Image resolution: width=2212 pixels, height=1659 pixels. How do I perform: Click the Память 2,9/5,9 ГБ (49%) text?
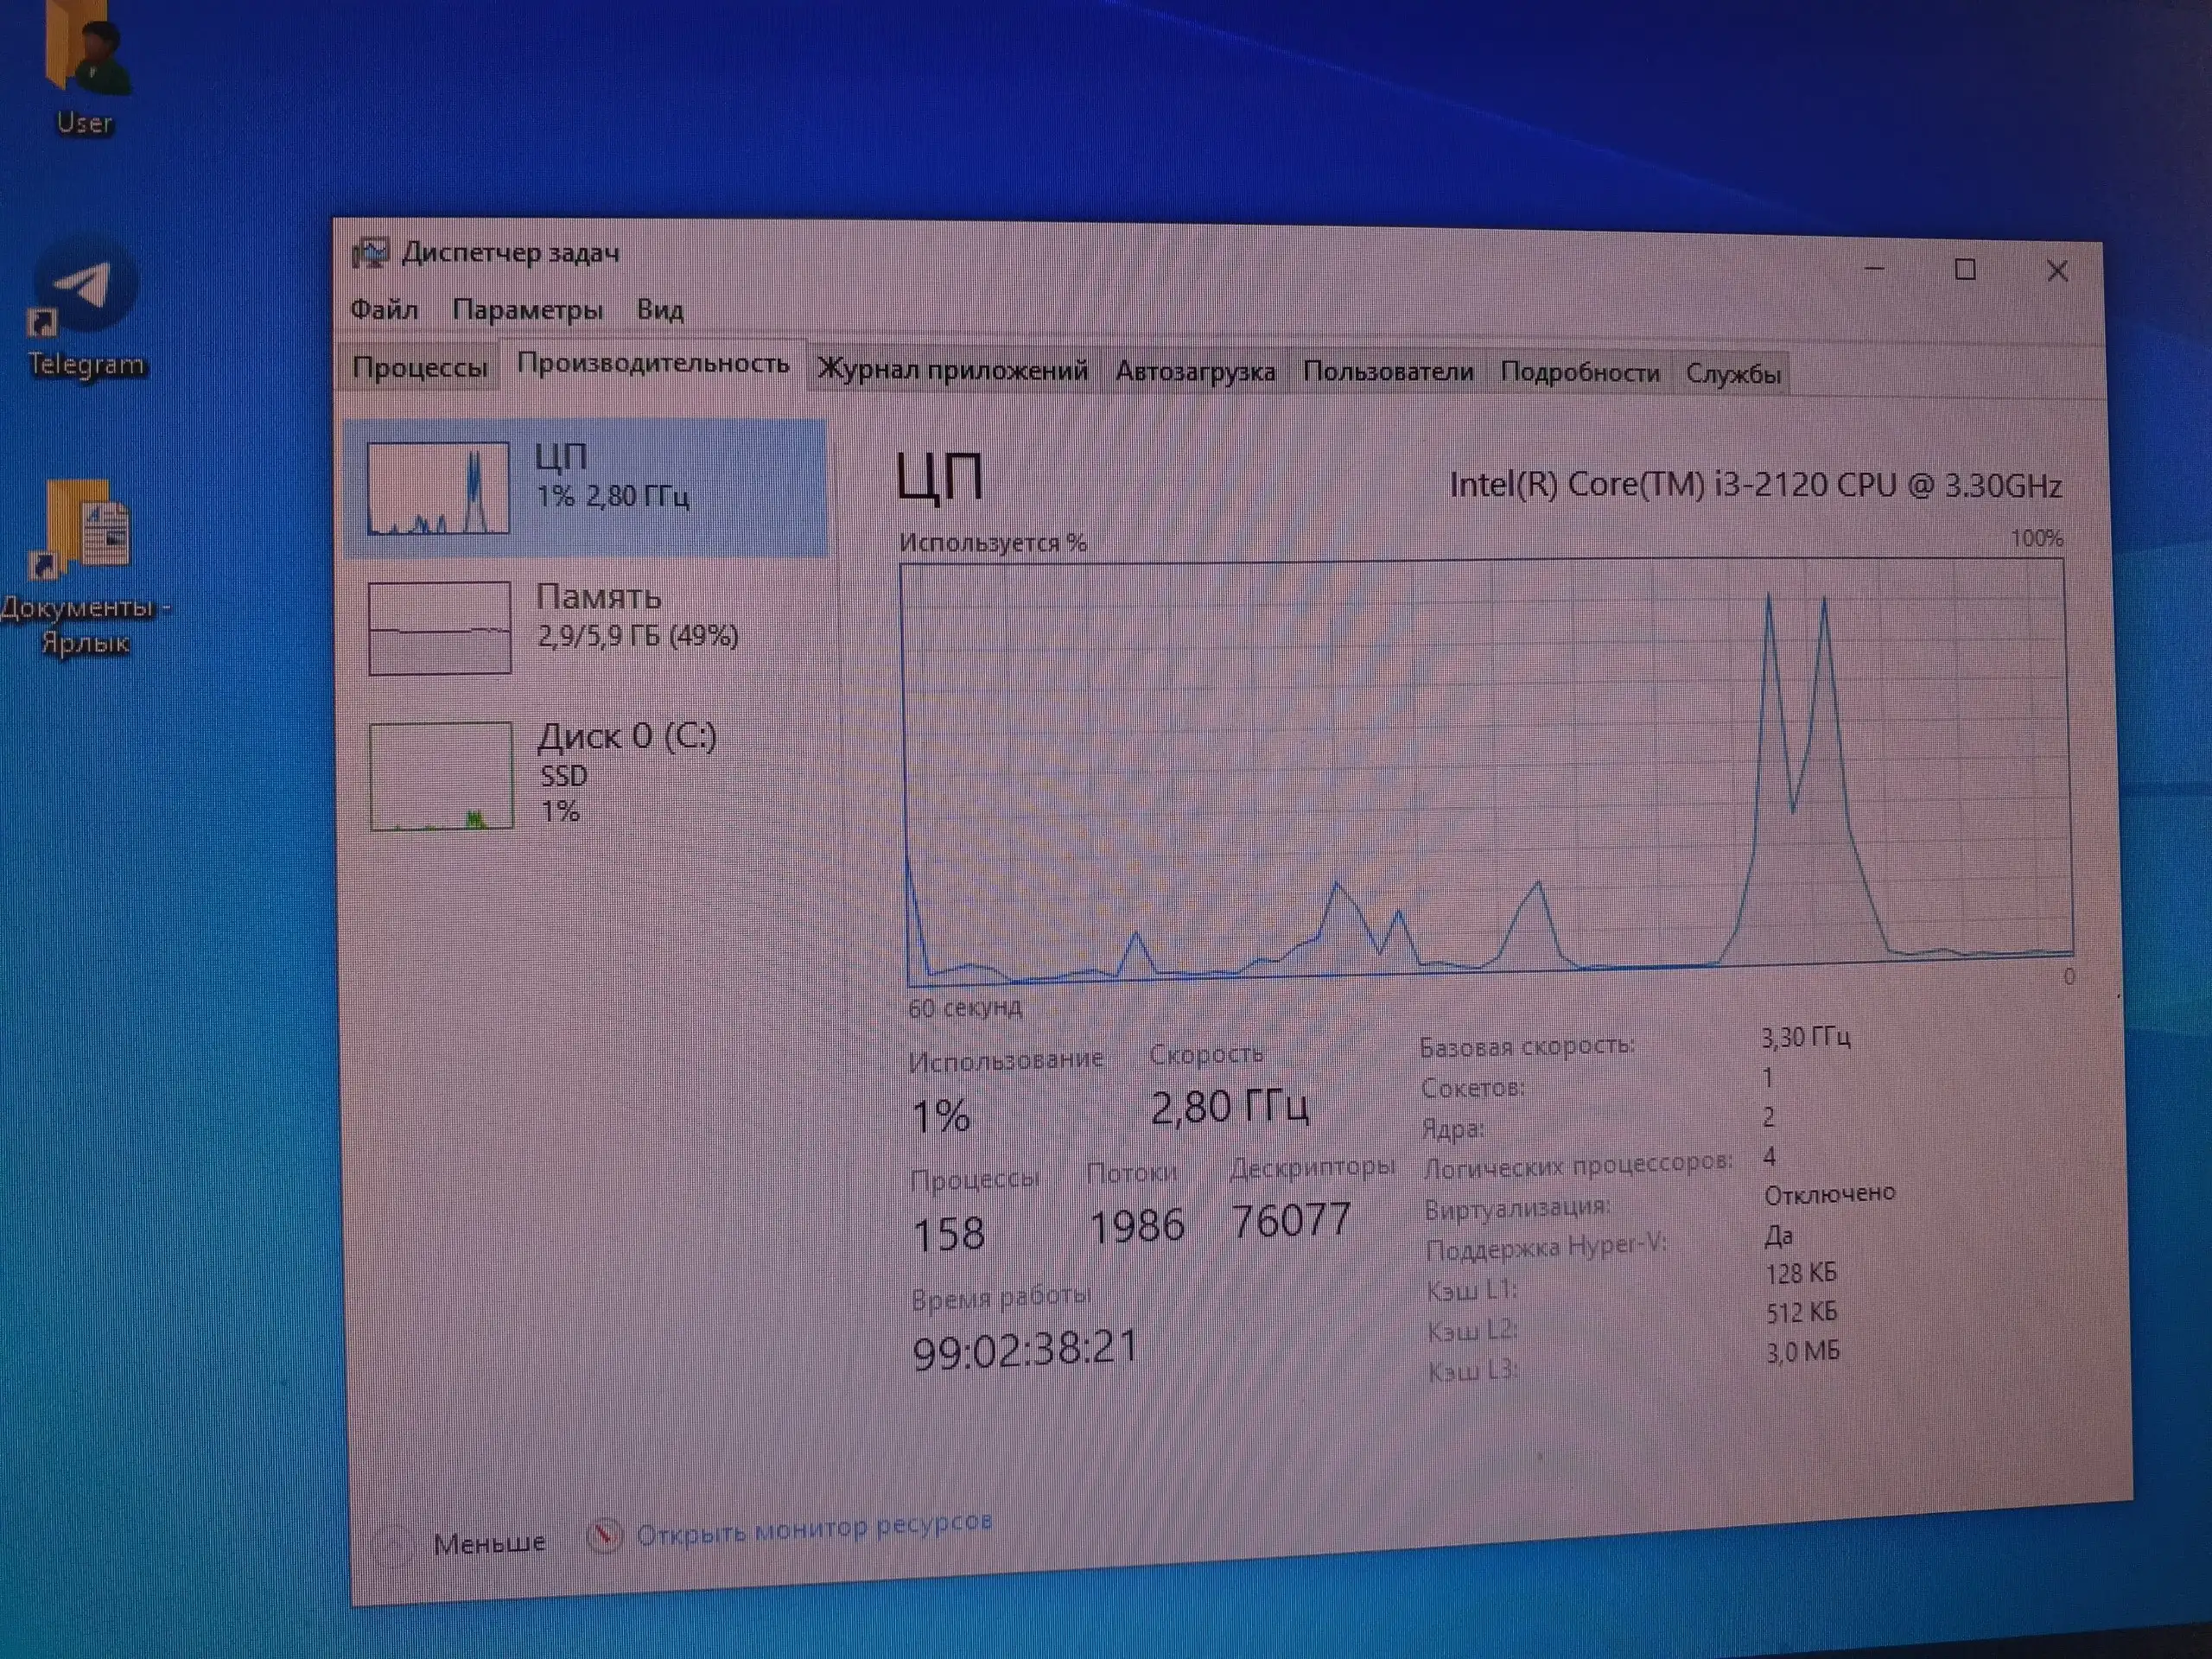point(638,615)
